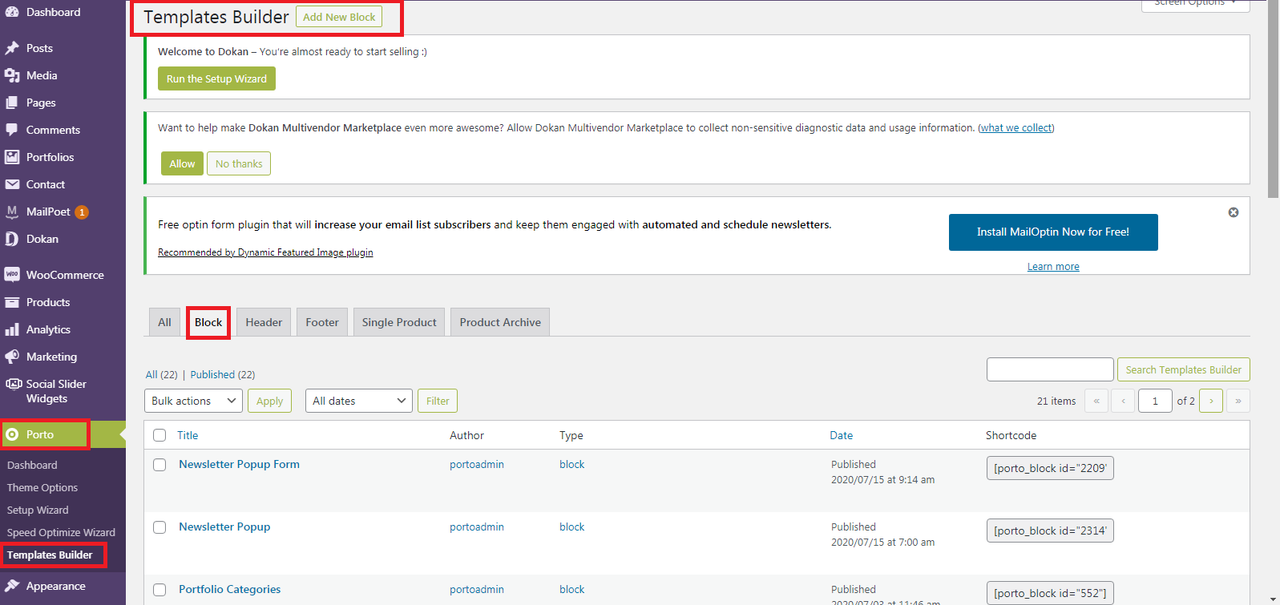
Task: Open Recommended by Dynamic Featured Image plugin link
Action: (x=265, y=252)
